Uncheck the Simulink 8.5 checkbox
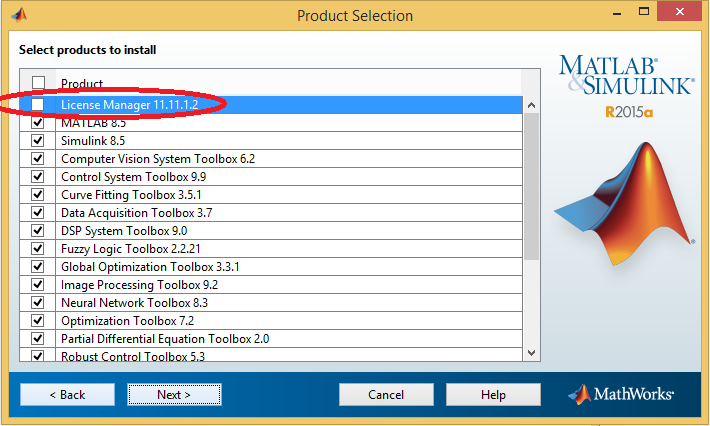The image size is (710, 426). click(x=38, y=141)
